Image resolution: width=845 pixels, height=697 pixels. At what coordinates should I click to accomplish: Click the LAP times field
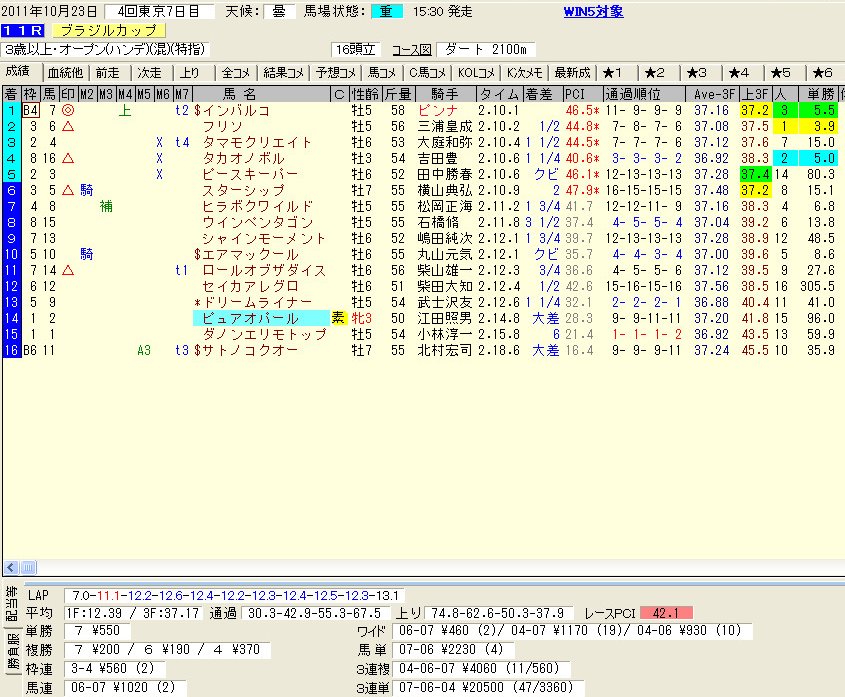(234, 596)
